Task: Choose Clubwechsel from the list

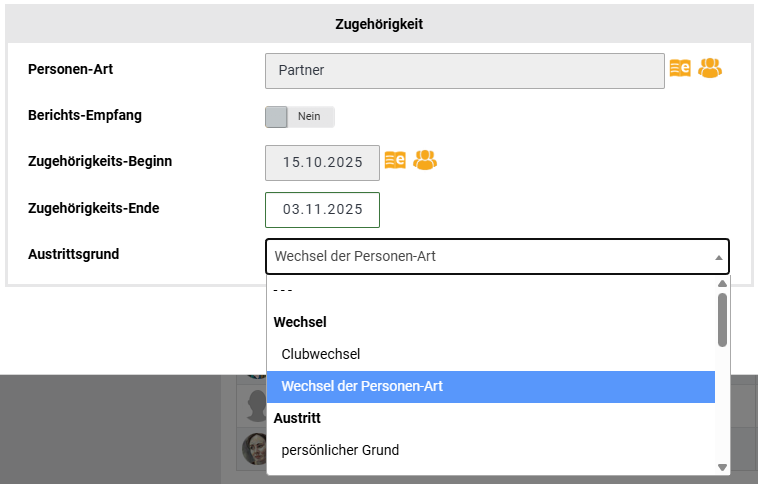Action: 321,354
